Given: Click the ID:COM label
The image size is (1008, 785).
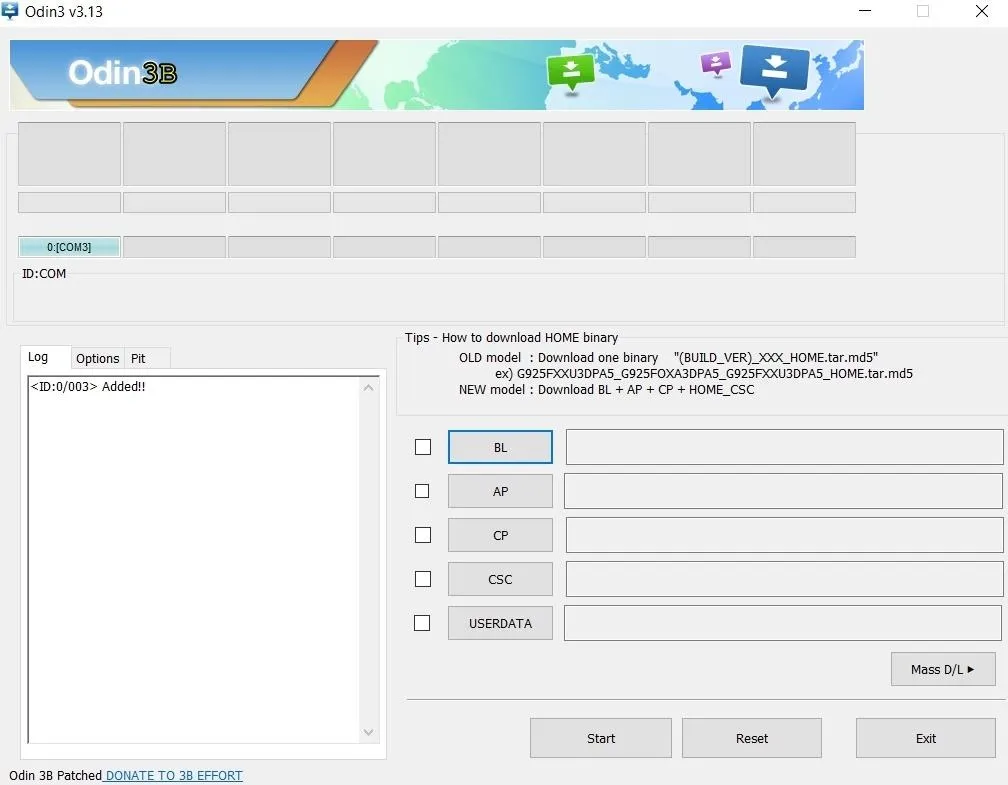Looking at the screenshot, I should [x=44, y=273].
